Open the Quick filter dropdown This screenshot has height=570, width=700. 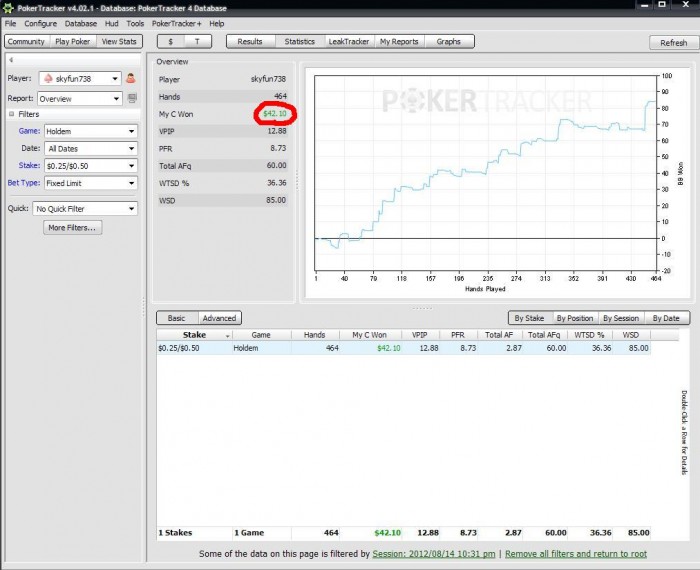click(x=85, y=208)
